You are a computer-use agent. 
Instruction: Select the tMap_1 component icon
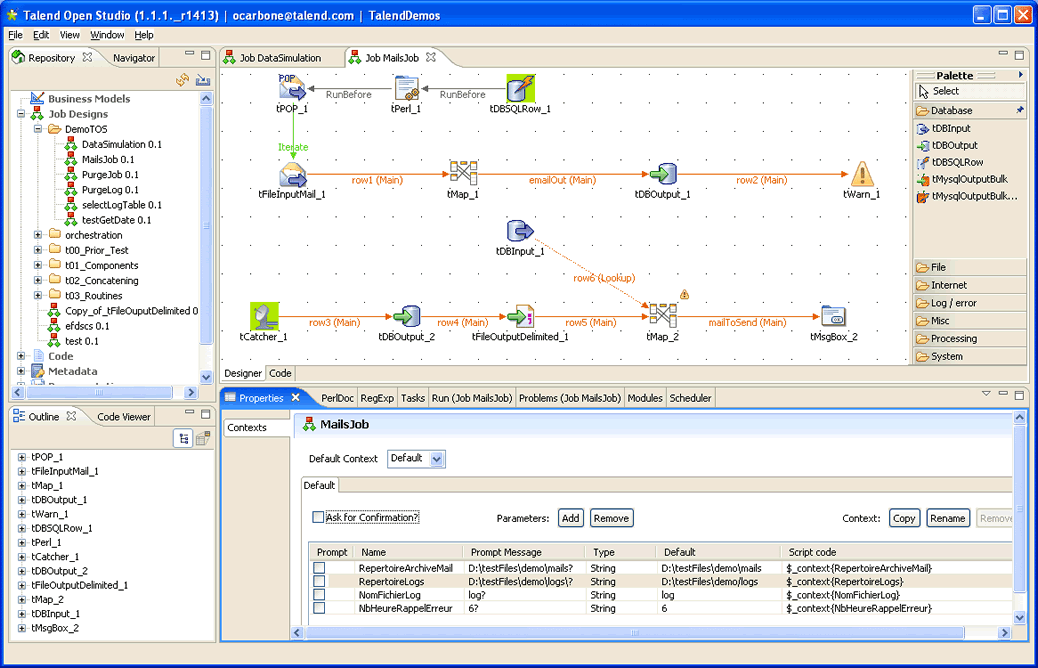(x=463, y=173)
